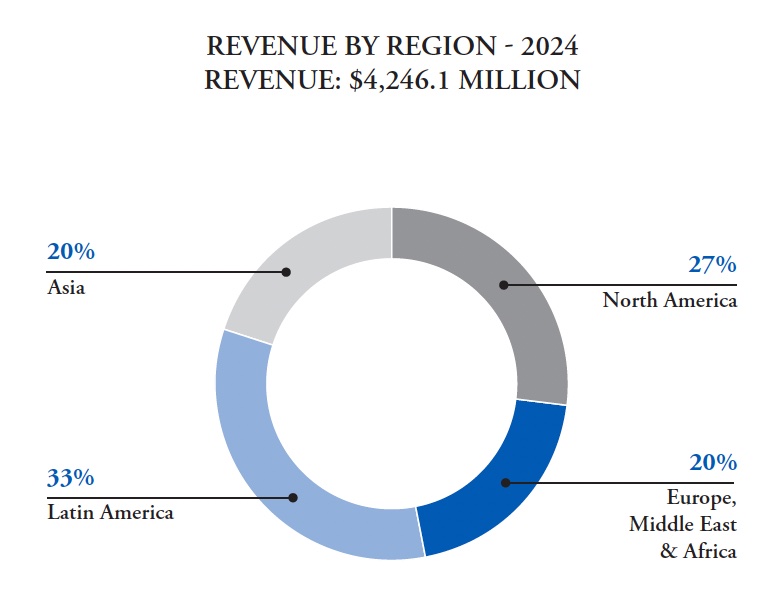This screenshot has width=774, height=596.
Task: Click the 27% value for North America
Action: click(x=712, y=265)
